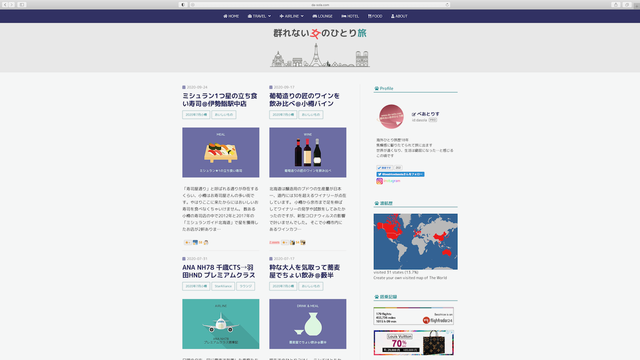Click the privacy shield icon beside address bar
This screenshot has width=640, height=360.
click(x=183, y=4)
